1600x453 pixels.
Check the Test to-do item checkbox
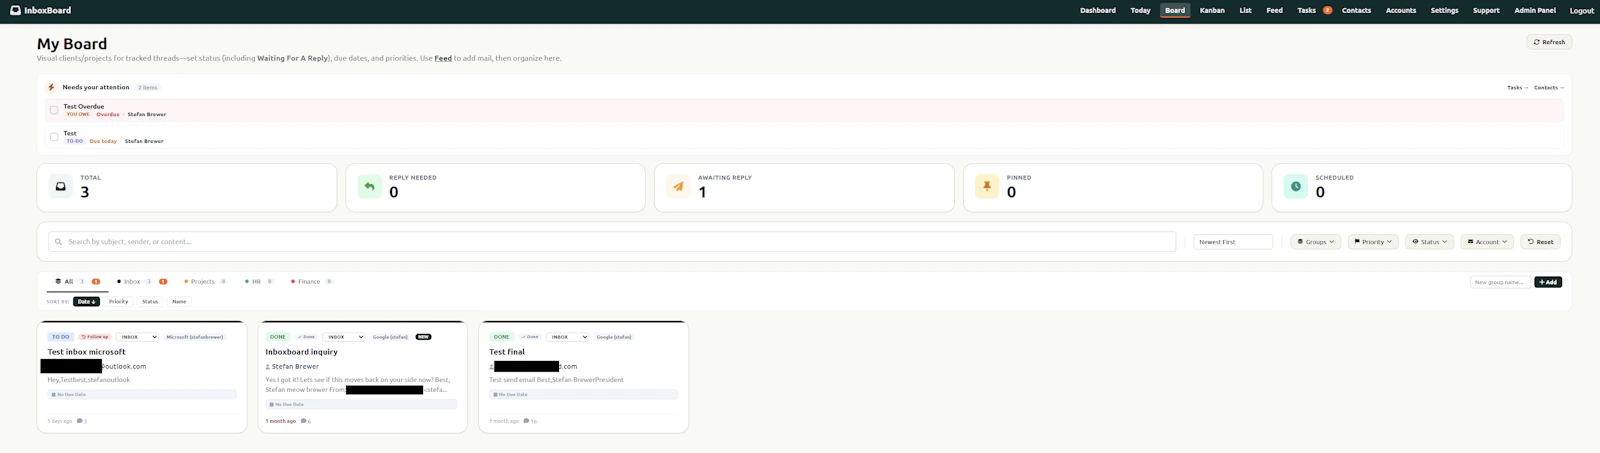click(54, 137)
